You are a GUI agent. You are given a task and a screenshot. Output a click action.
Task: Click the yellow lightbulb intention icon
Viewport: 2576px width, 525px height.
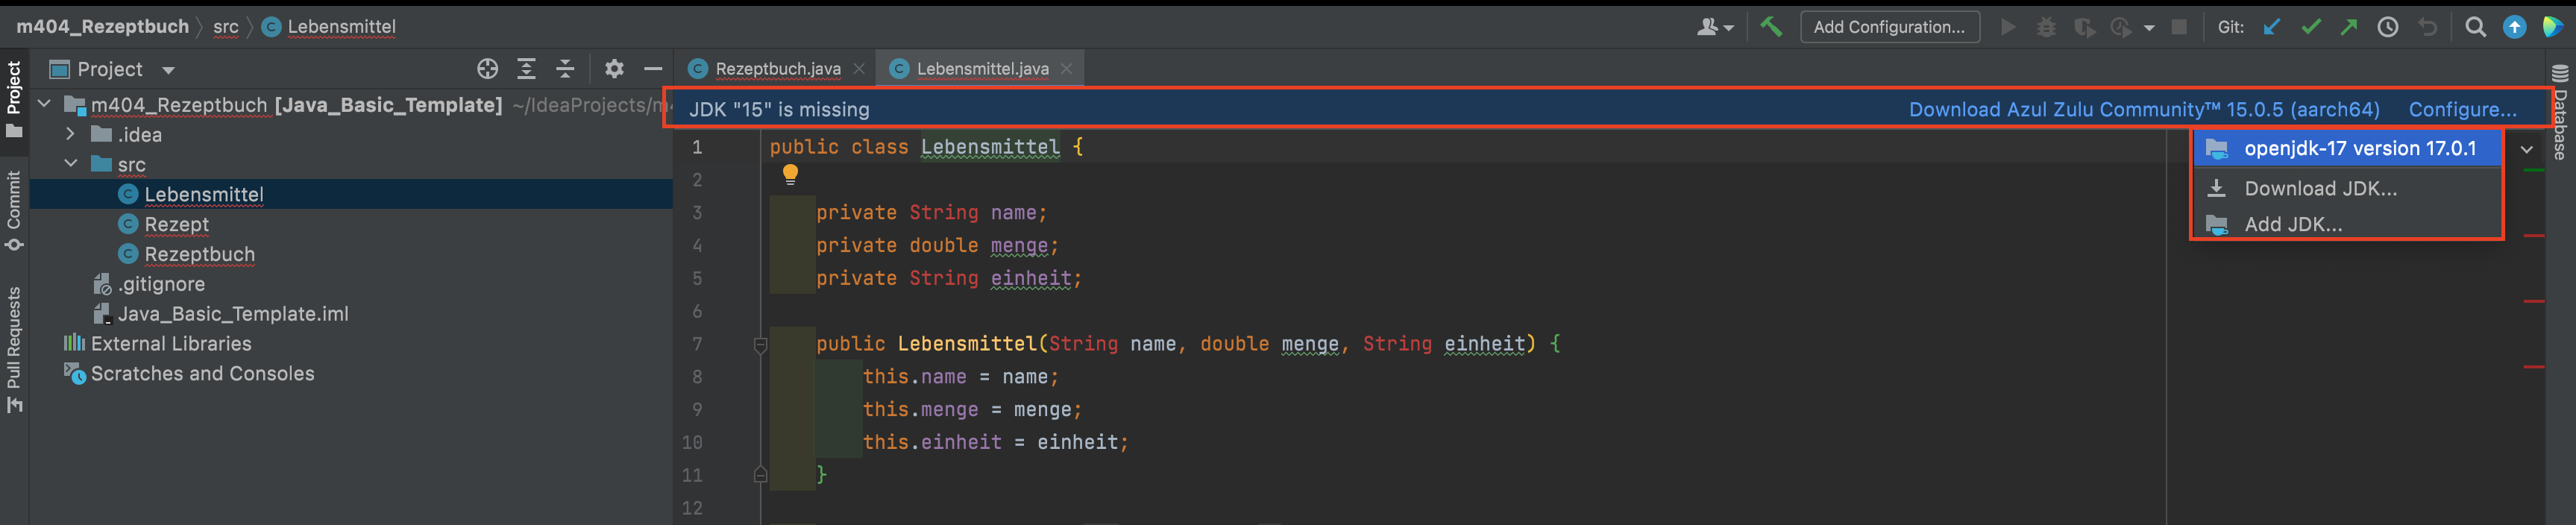tap(790, 175)
